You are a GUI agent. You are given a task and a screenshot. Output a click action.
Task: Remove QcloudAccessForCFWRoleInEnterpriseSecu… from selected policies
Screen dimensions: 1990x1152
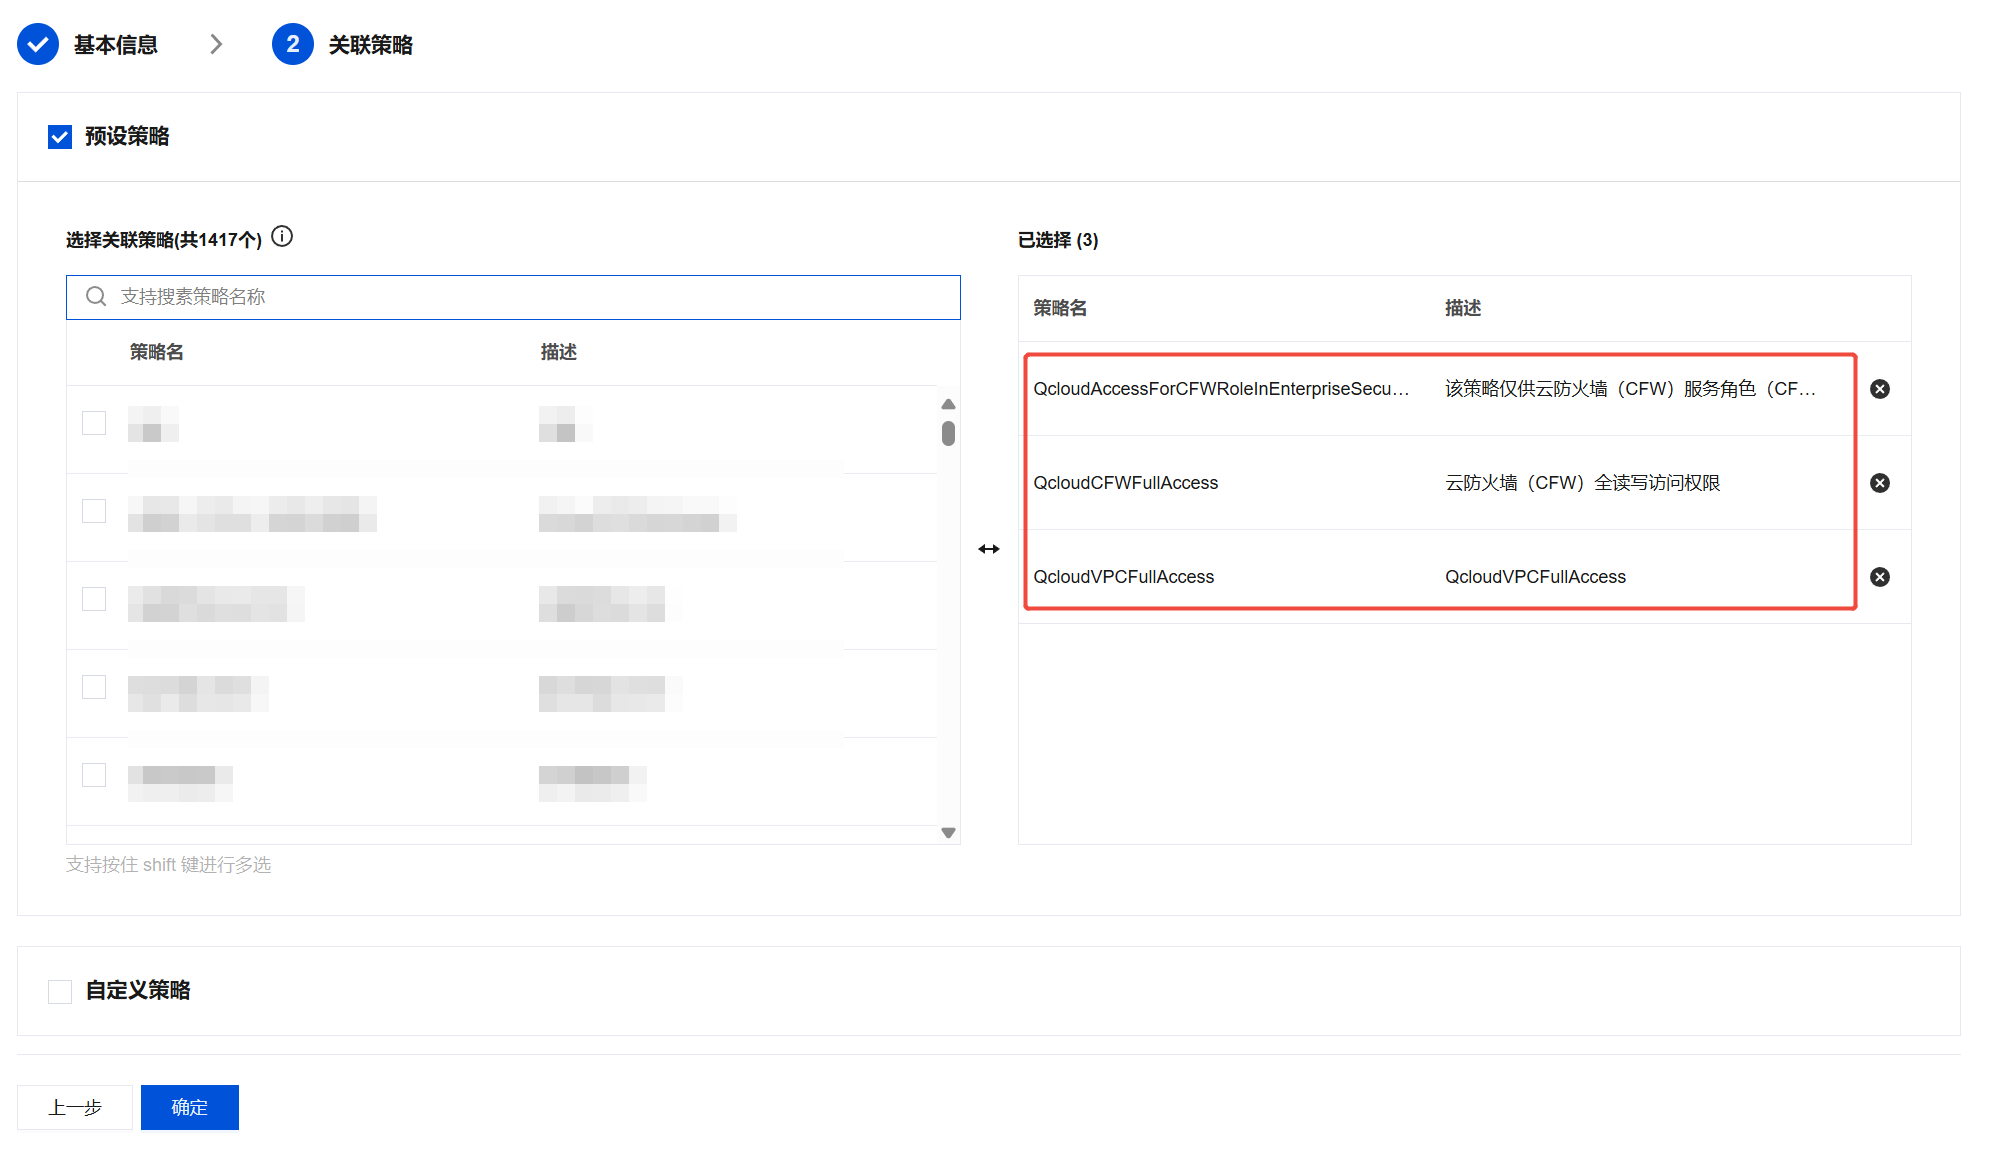[1880, 389]
